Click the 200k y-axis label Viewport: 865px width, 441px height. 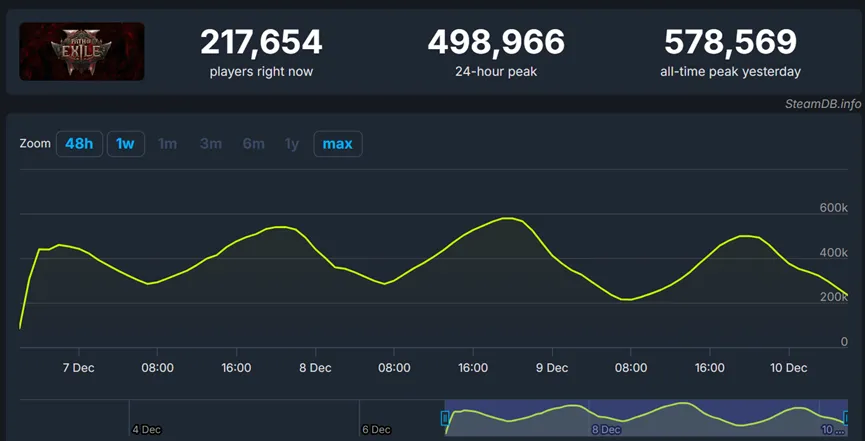click(834, 297)
